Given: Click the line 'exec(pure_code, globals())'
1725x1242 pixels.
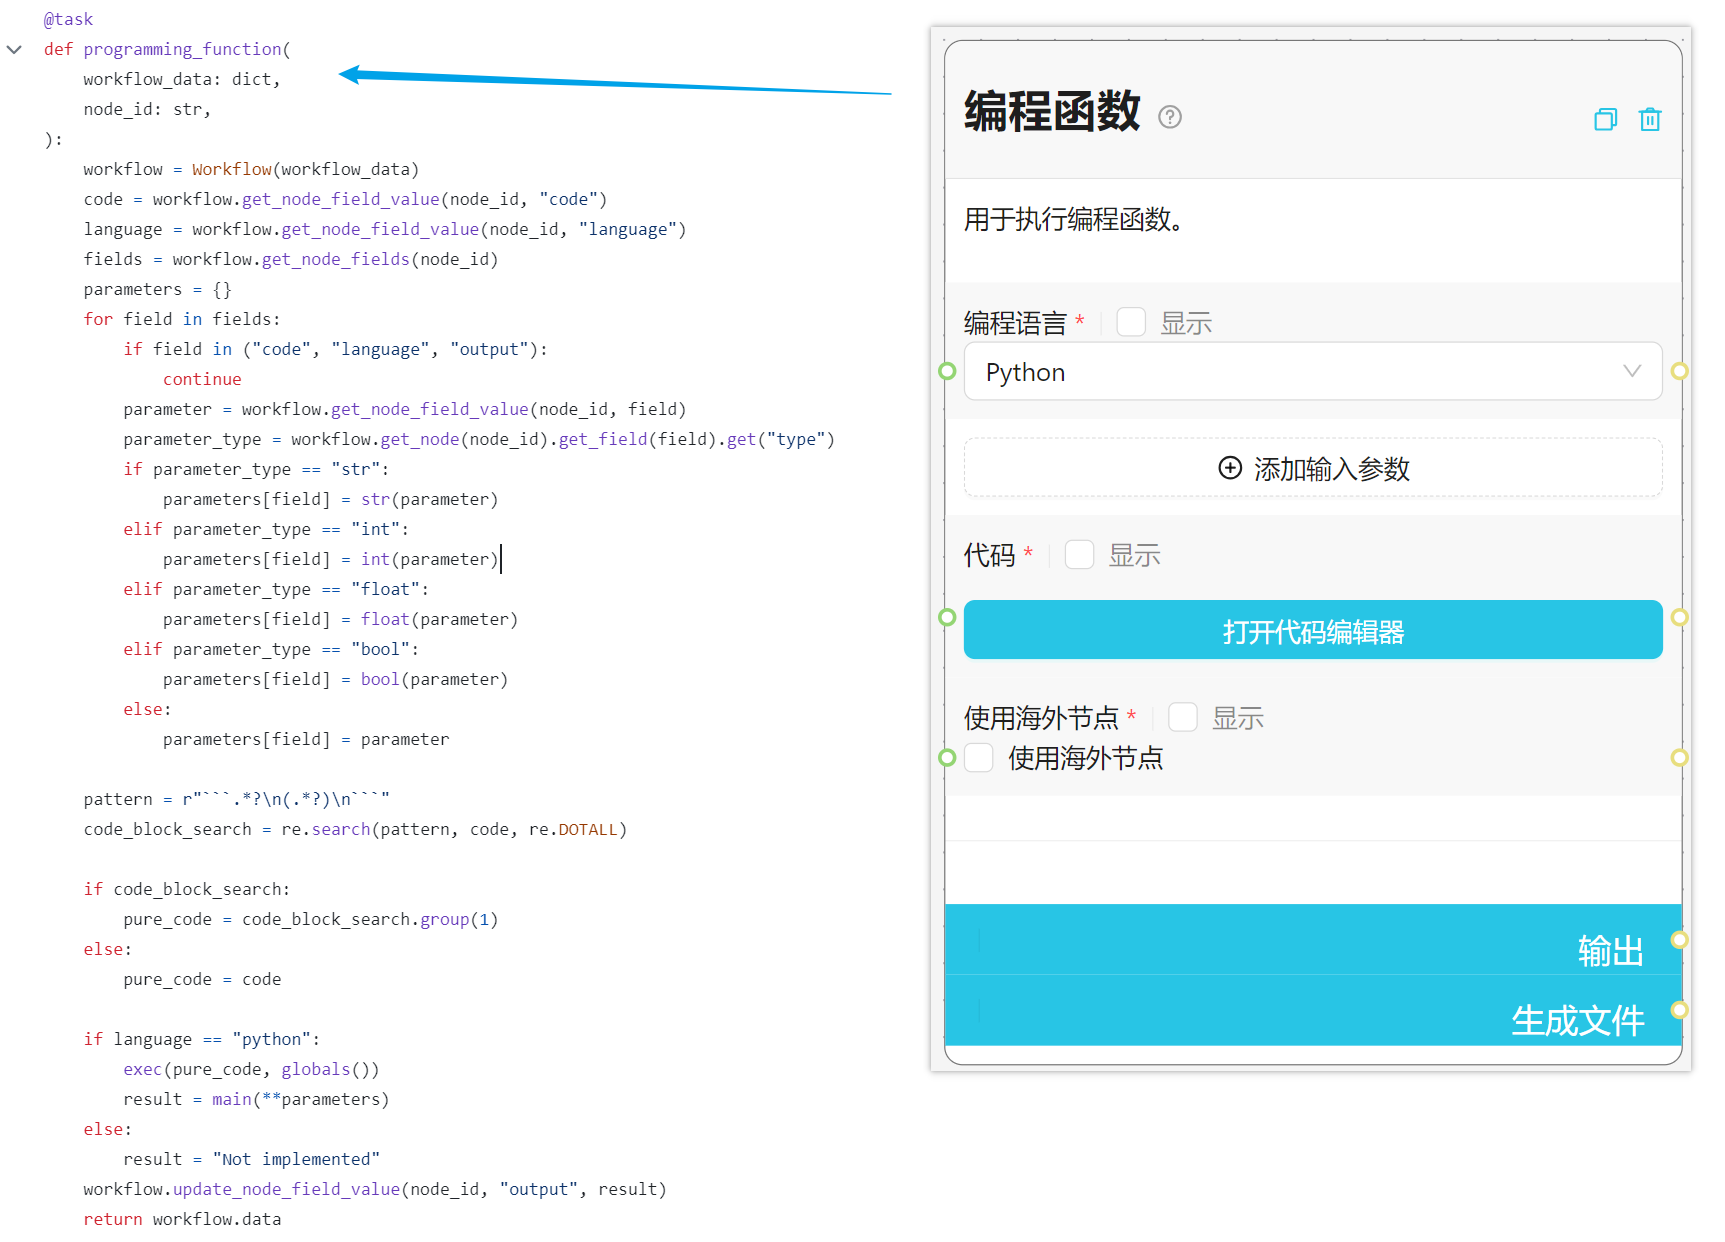Looking at the screenshot, I should click(x=251, y=1069).
